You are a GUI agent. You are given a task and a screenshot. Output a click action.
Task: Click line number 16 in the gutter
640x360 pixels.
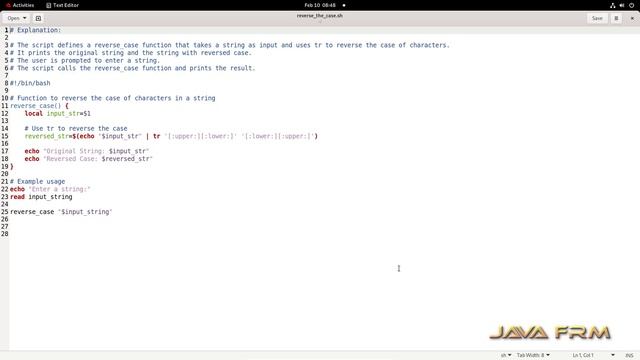(4, 144)
